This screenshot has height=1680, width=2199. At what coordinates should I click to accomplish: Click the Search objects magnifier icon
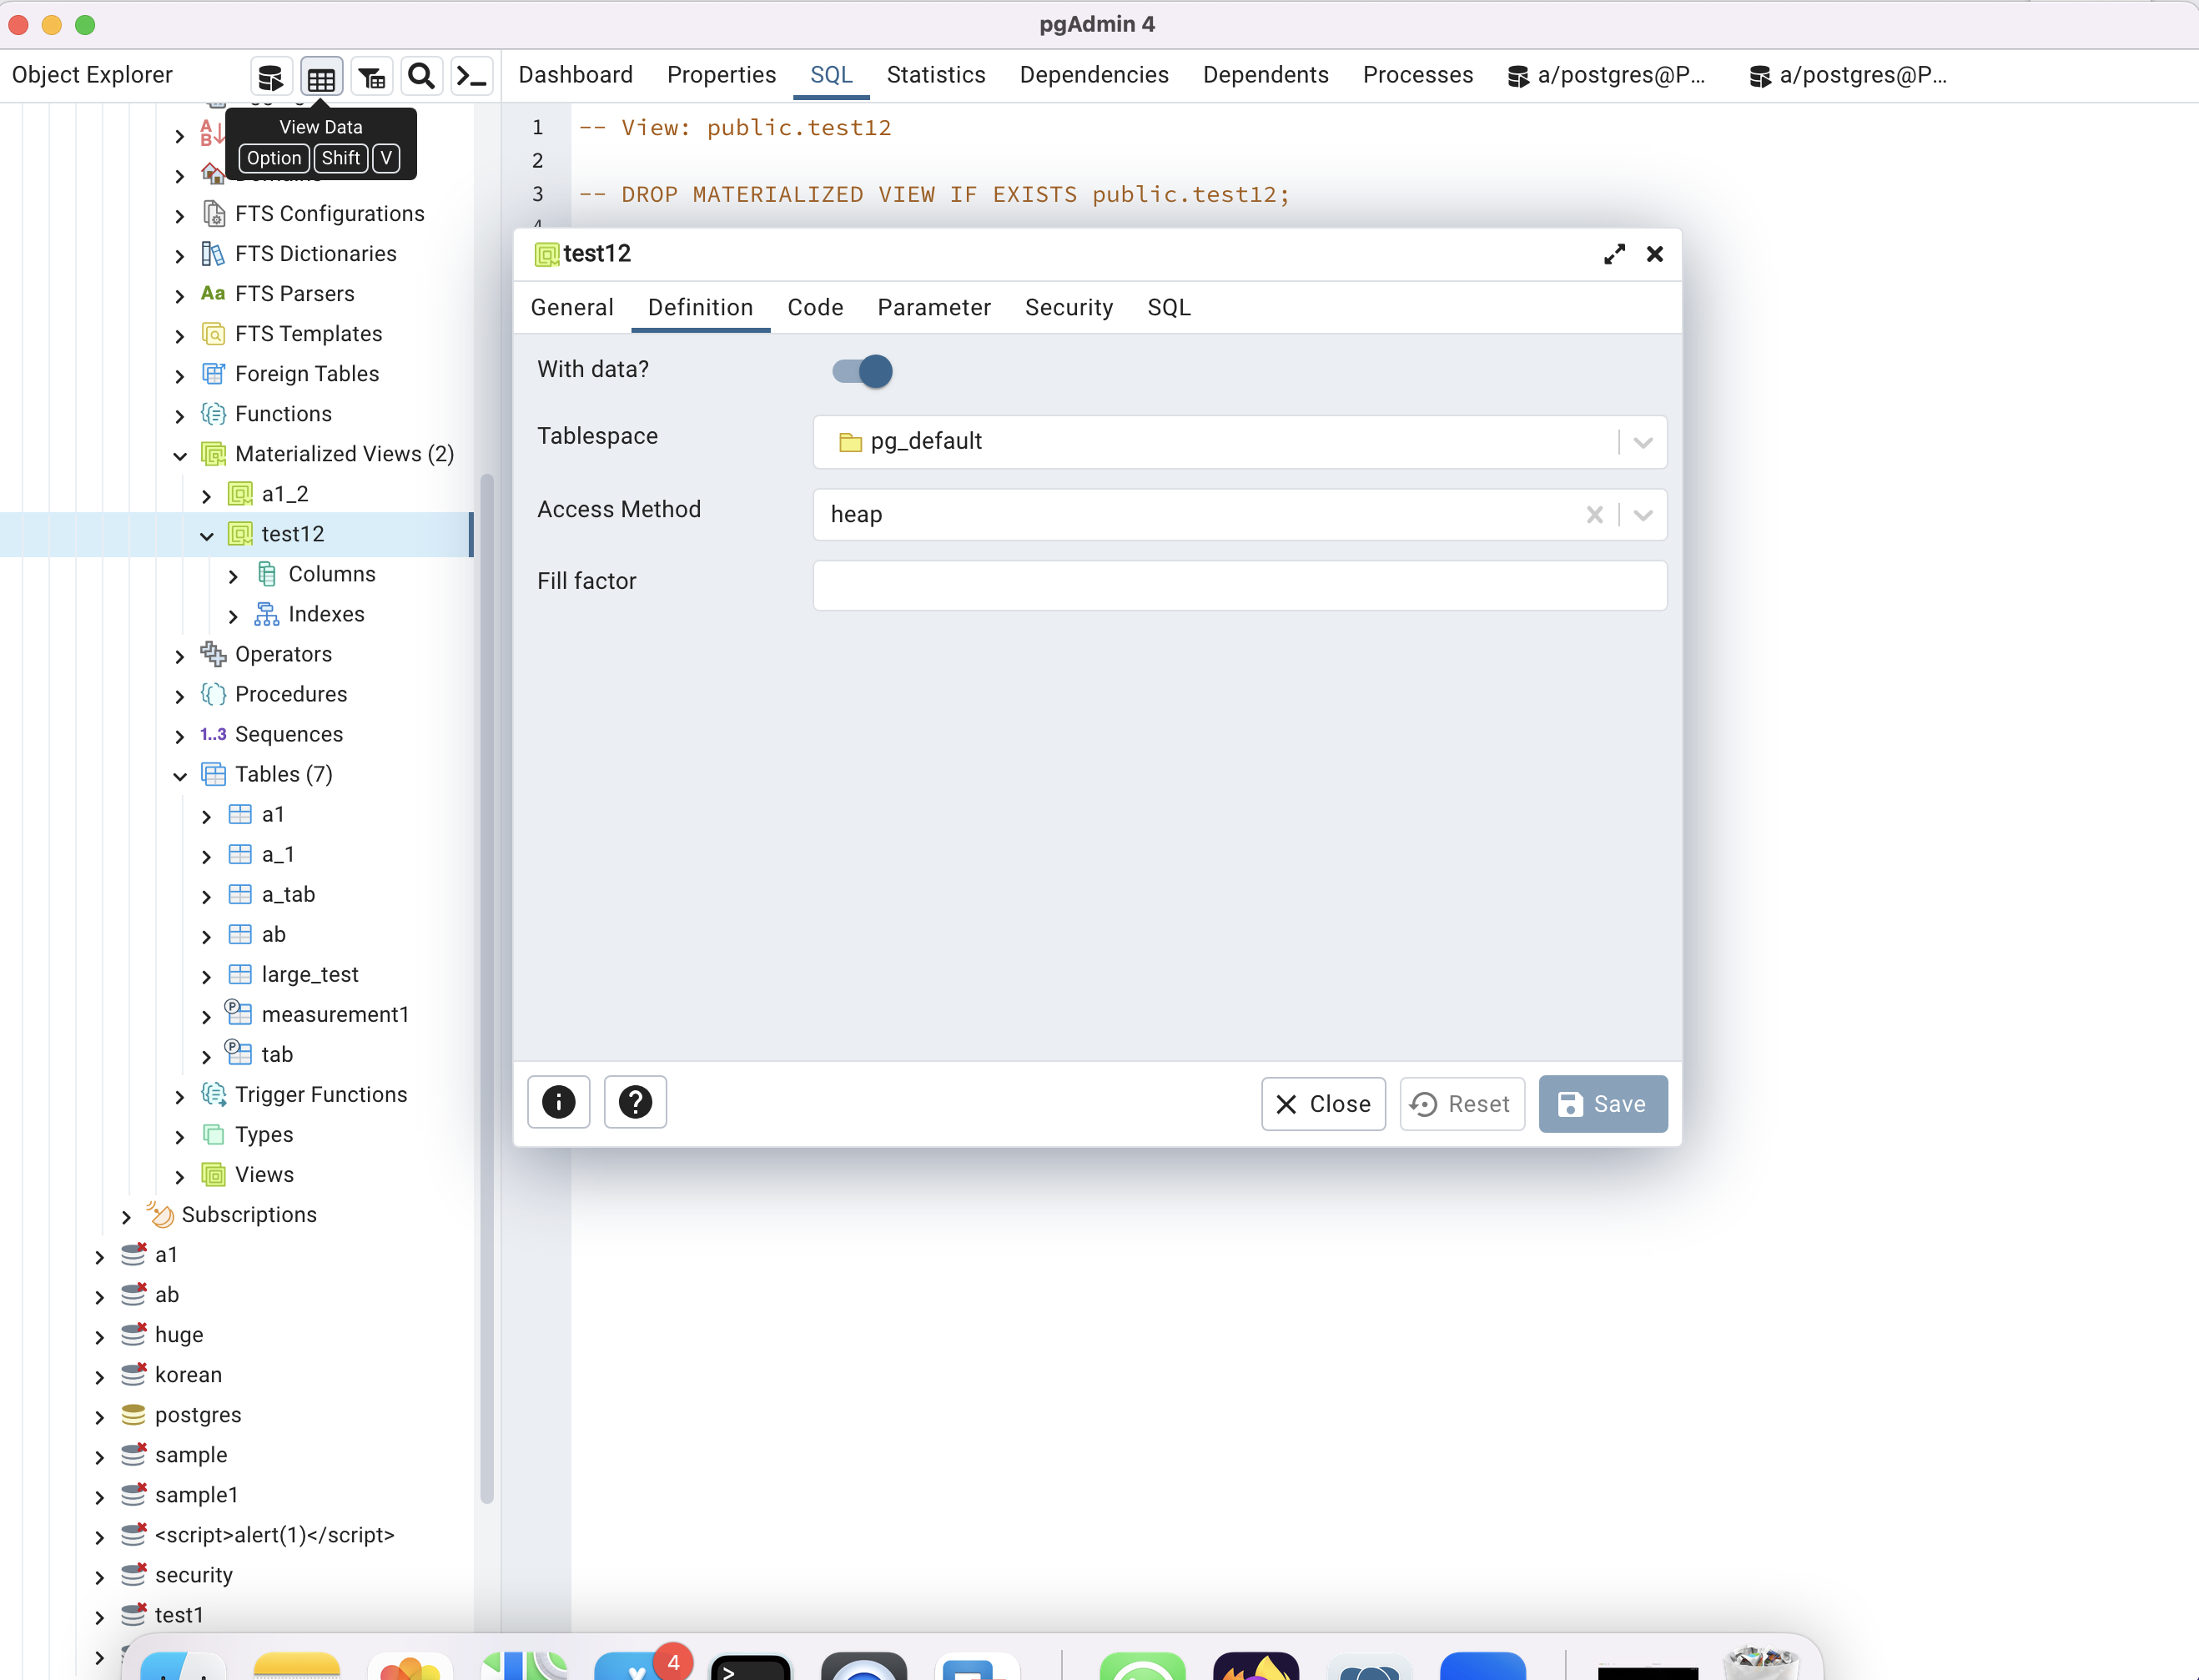[x=421, y=75]
